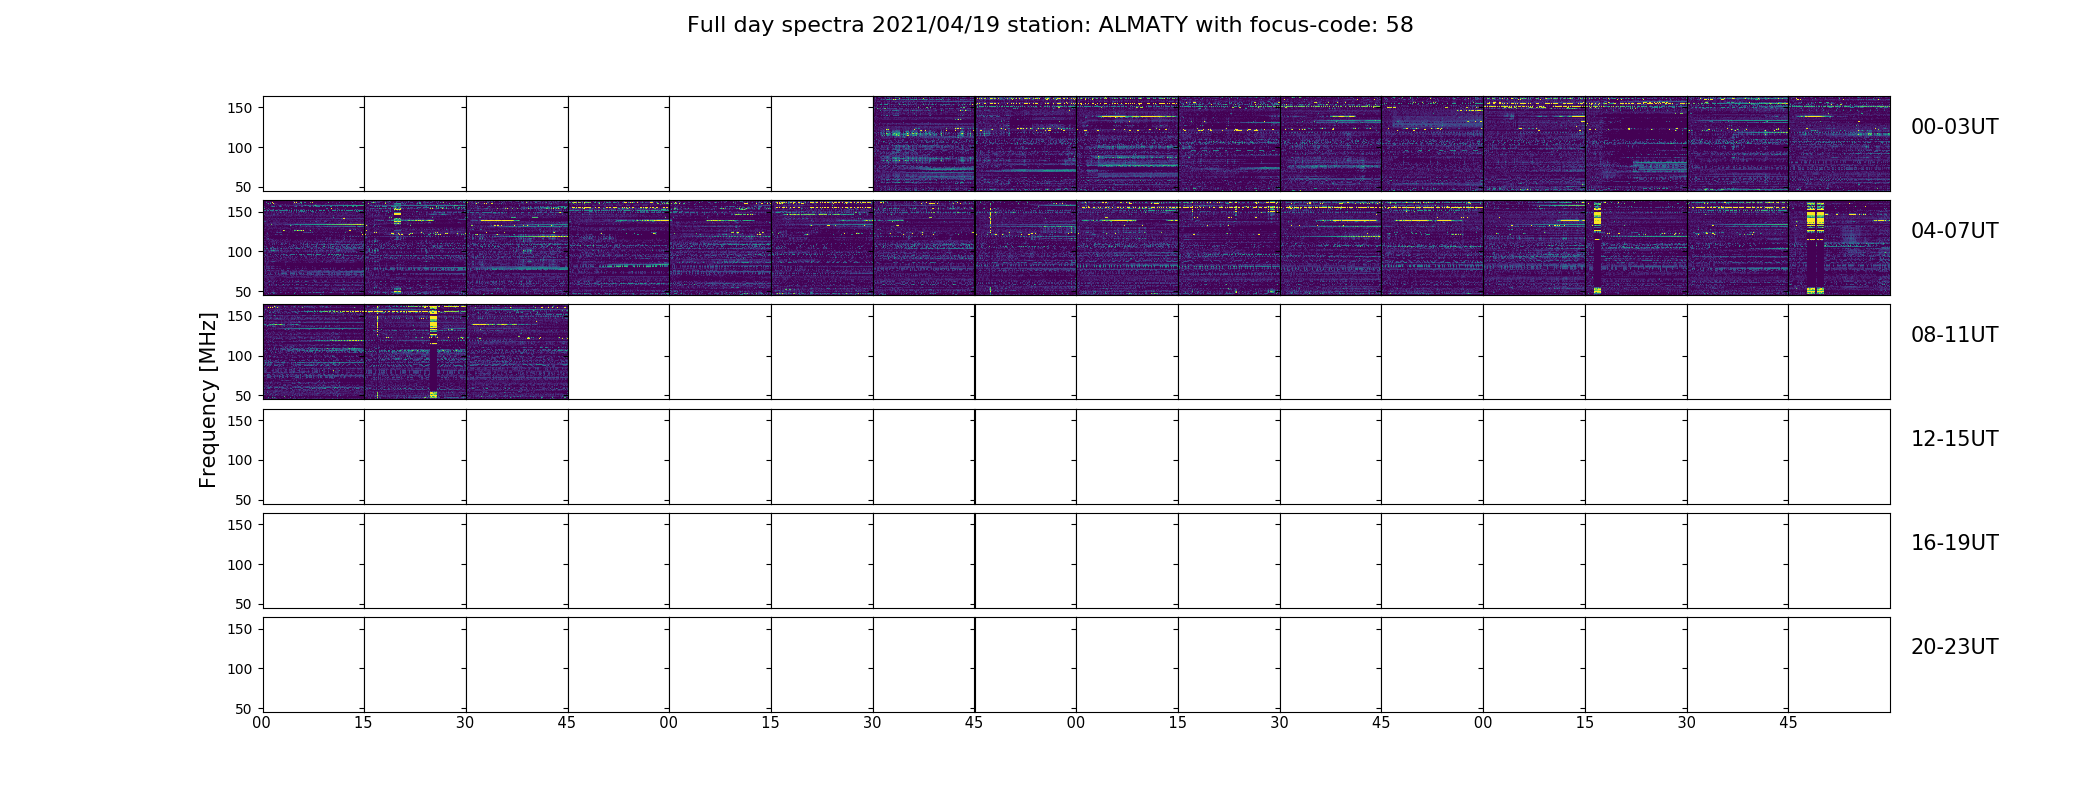
Task: Click the 12-15UT row label
Action: click(x=1954, y=439)
